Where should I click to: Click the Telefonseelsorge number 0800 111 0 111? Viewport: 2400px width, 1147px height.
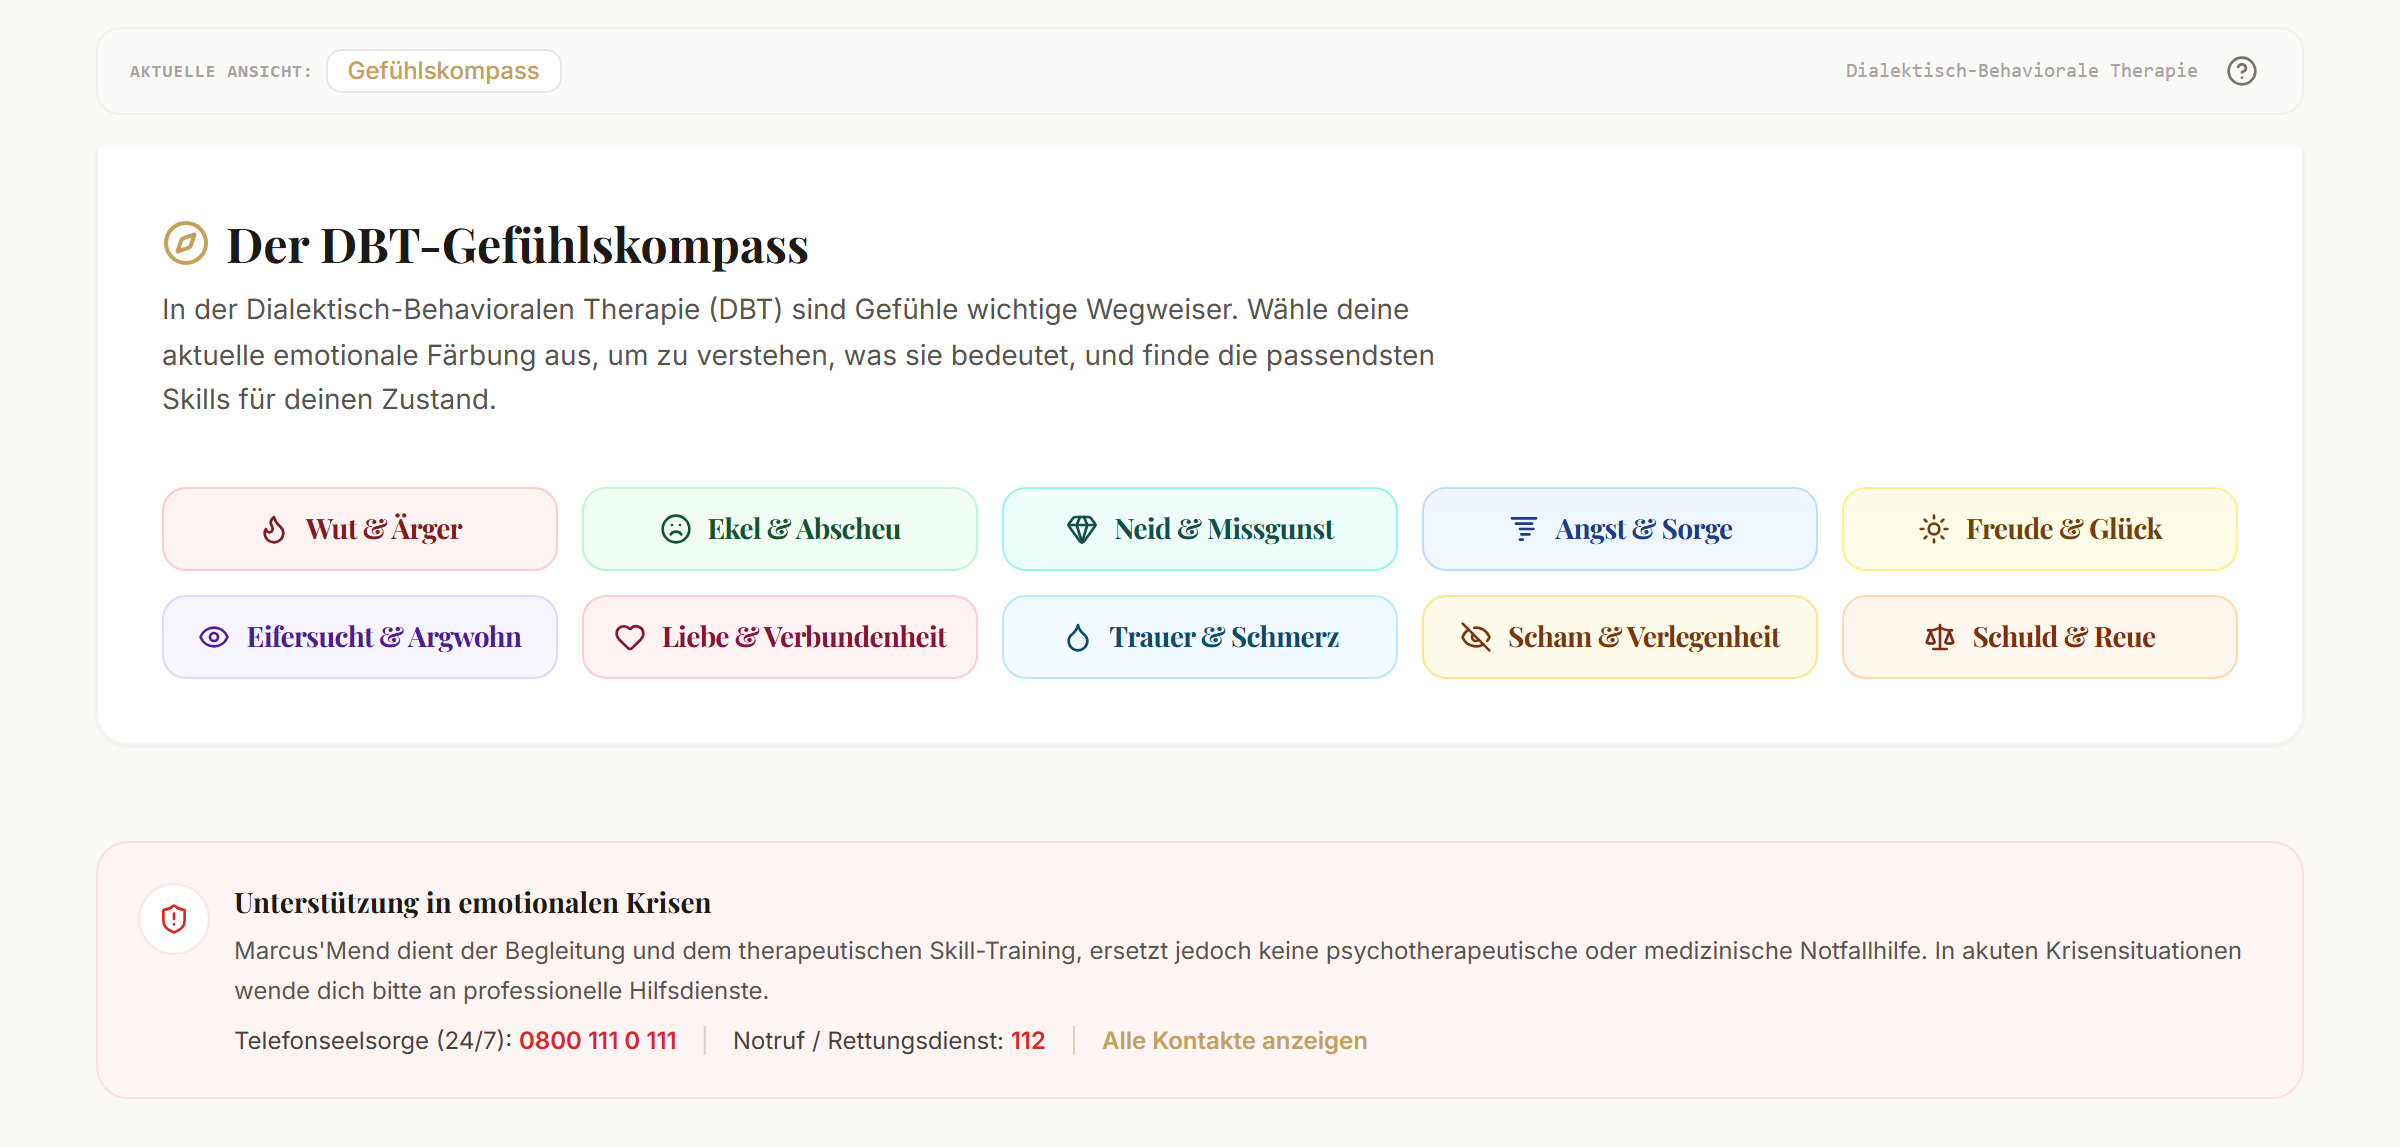coord(598,1041)
